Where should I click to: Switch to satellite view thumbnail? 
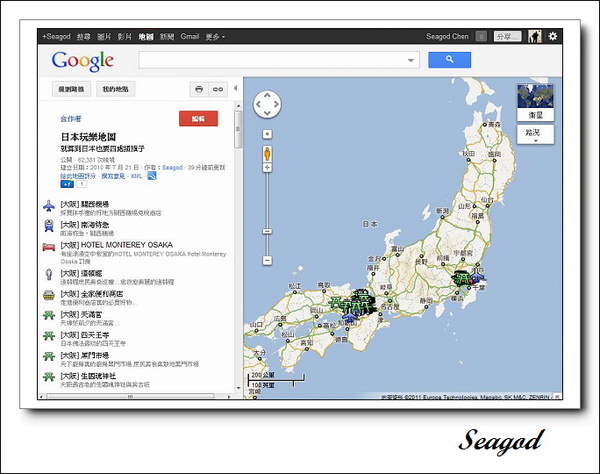535,102
